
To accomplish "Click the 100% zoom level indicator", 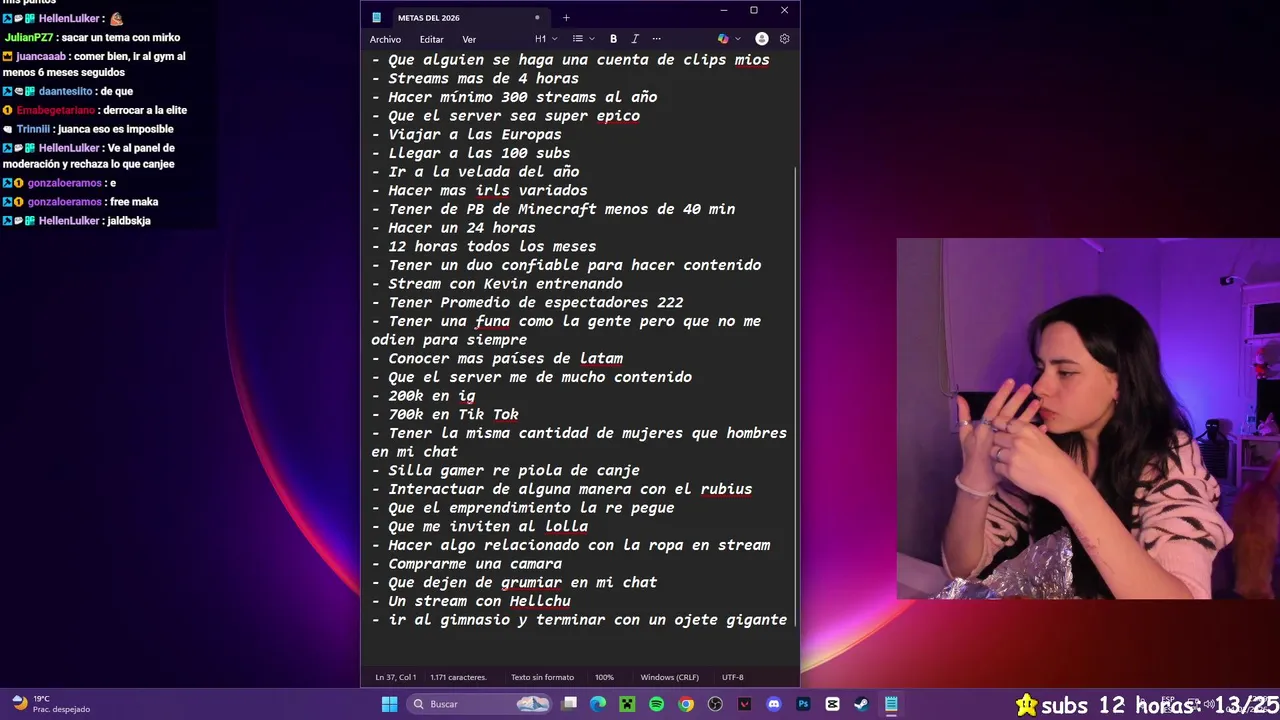I will 604,677.
